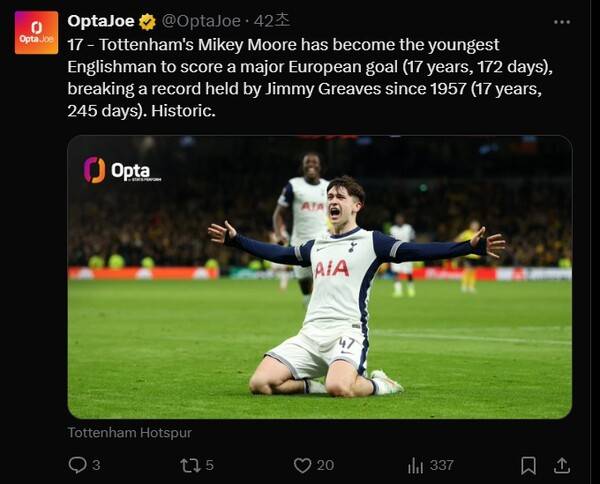Click the OptaJoe profile avatar
This screenshot has width=600, height=484.
tap(36, 32)
